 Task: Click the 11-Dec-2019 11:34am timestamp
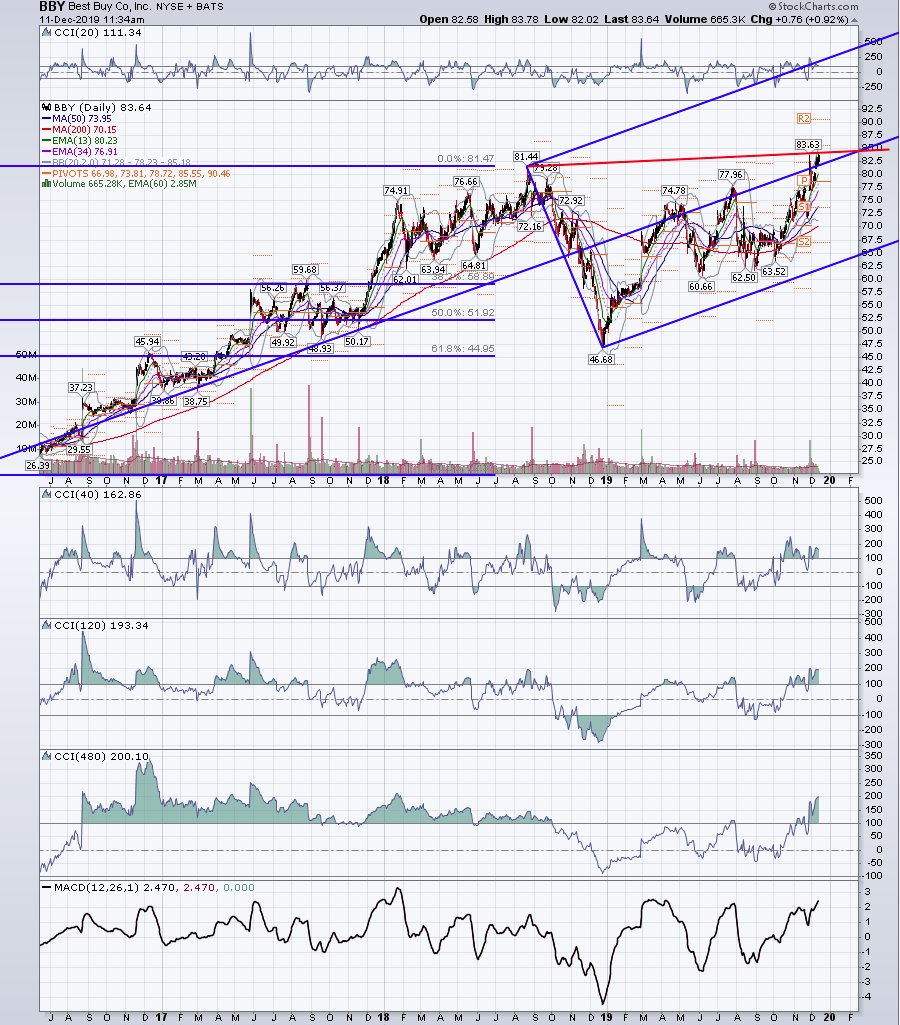click(x=92, y=20)
